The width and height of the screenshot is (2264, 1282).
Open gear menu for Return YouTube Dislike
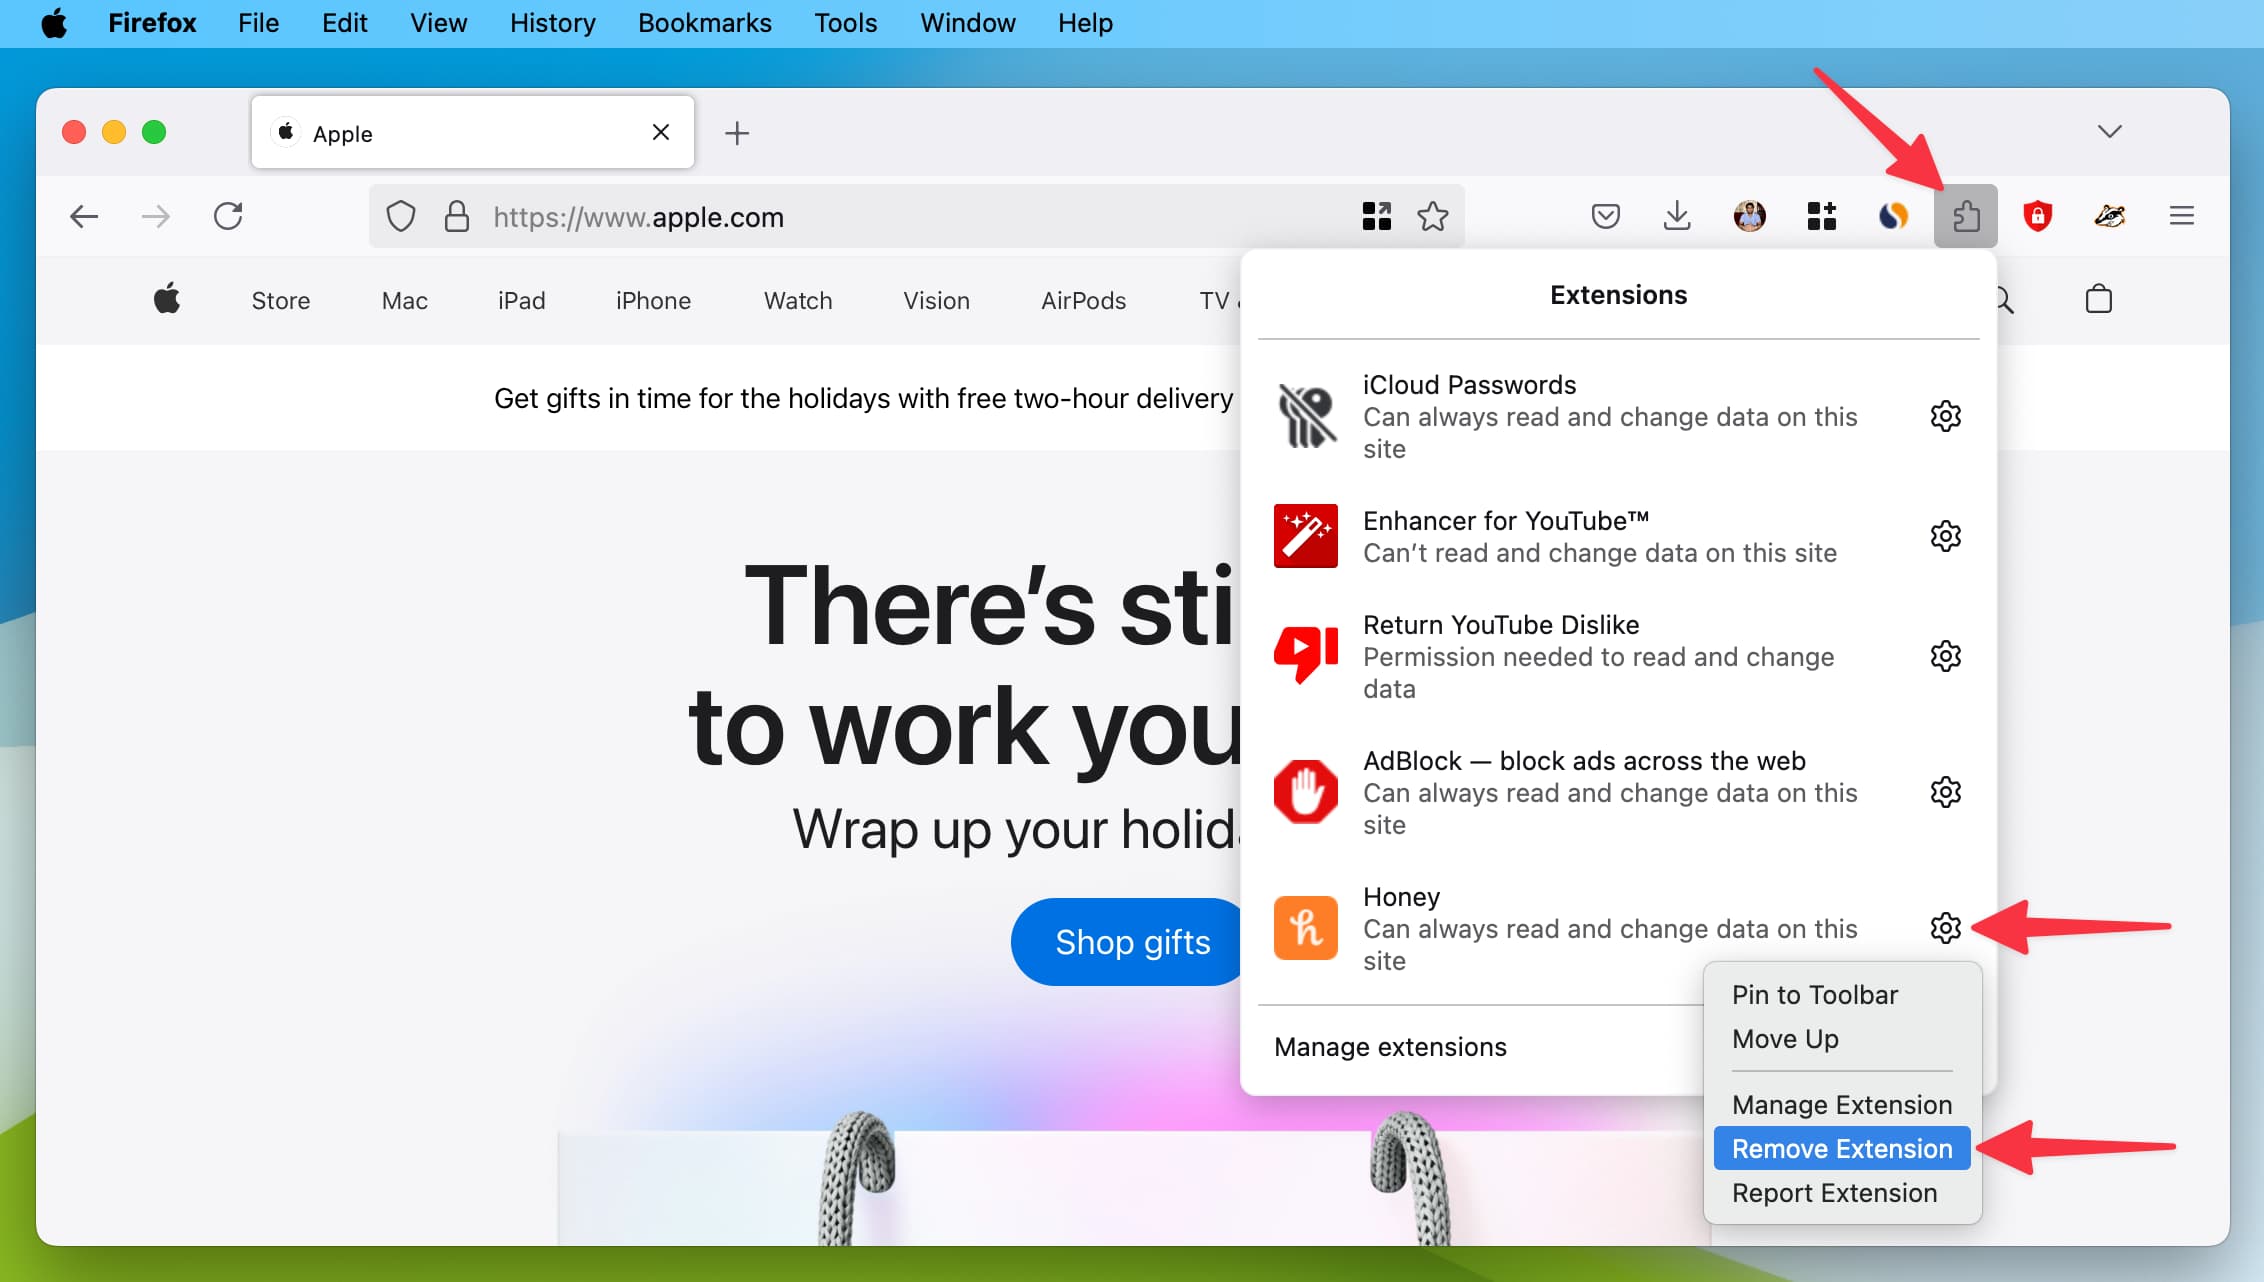(x=1945, y=656)
